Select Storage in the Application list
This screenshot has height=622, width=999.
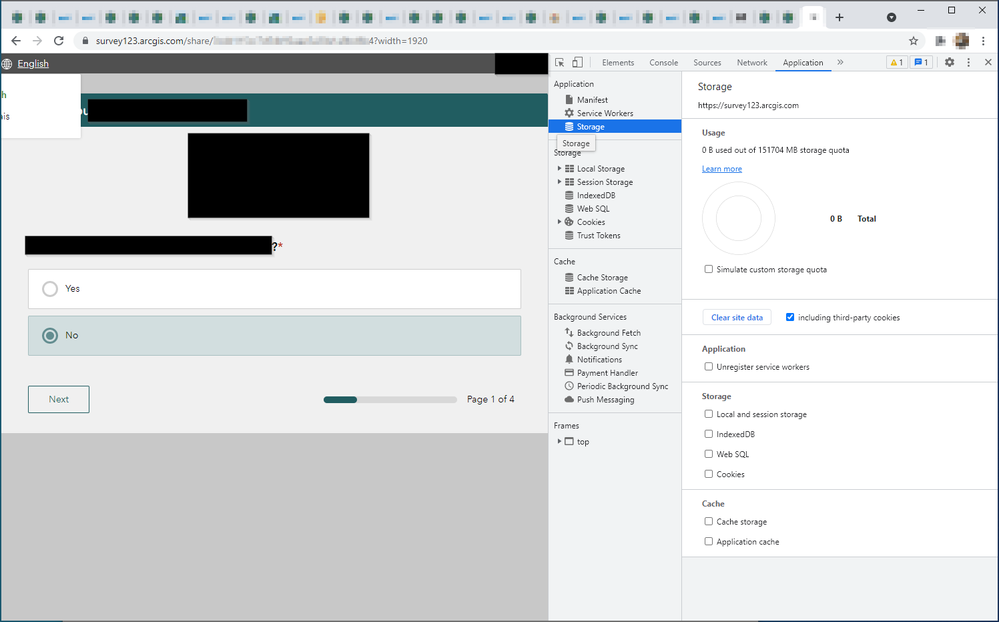pos(615,127)
